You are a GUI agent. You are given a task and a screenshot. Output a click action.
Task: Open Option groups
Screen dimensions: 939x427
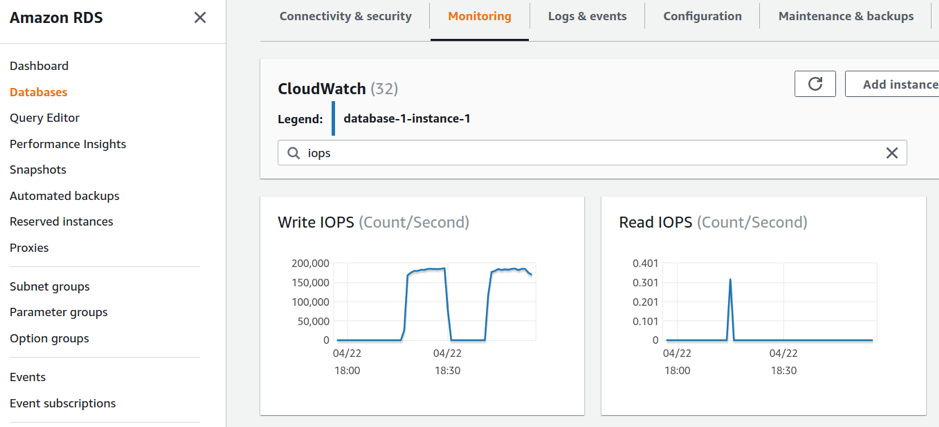tap(49, 338)
